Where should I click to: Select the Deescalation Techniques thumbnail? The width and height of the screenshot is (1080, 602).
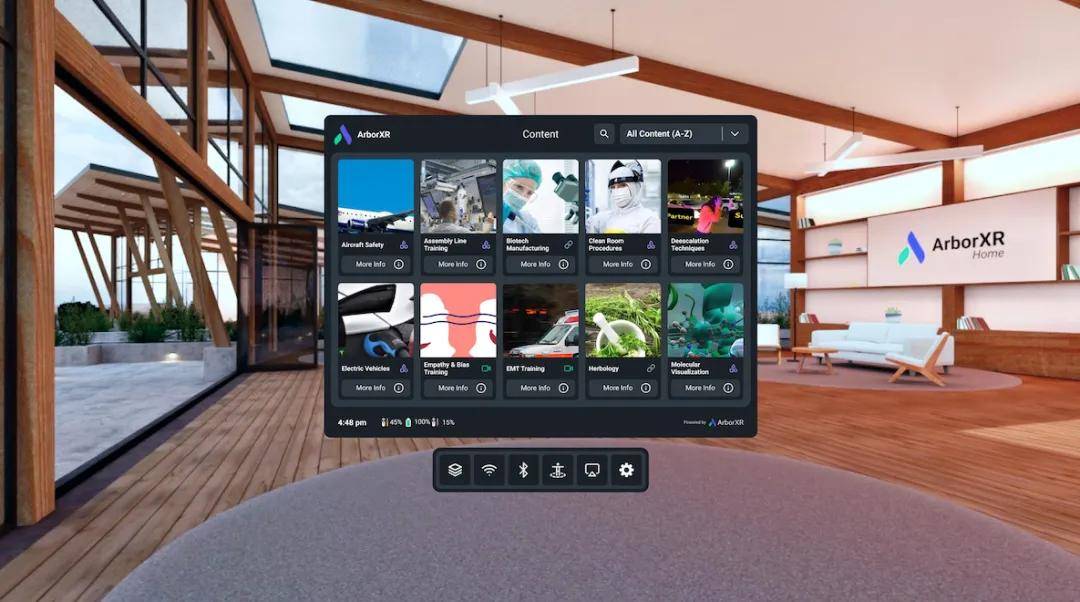coord(706,196)
